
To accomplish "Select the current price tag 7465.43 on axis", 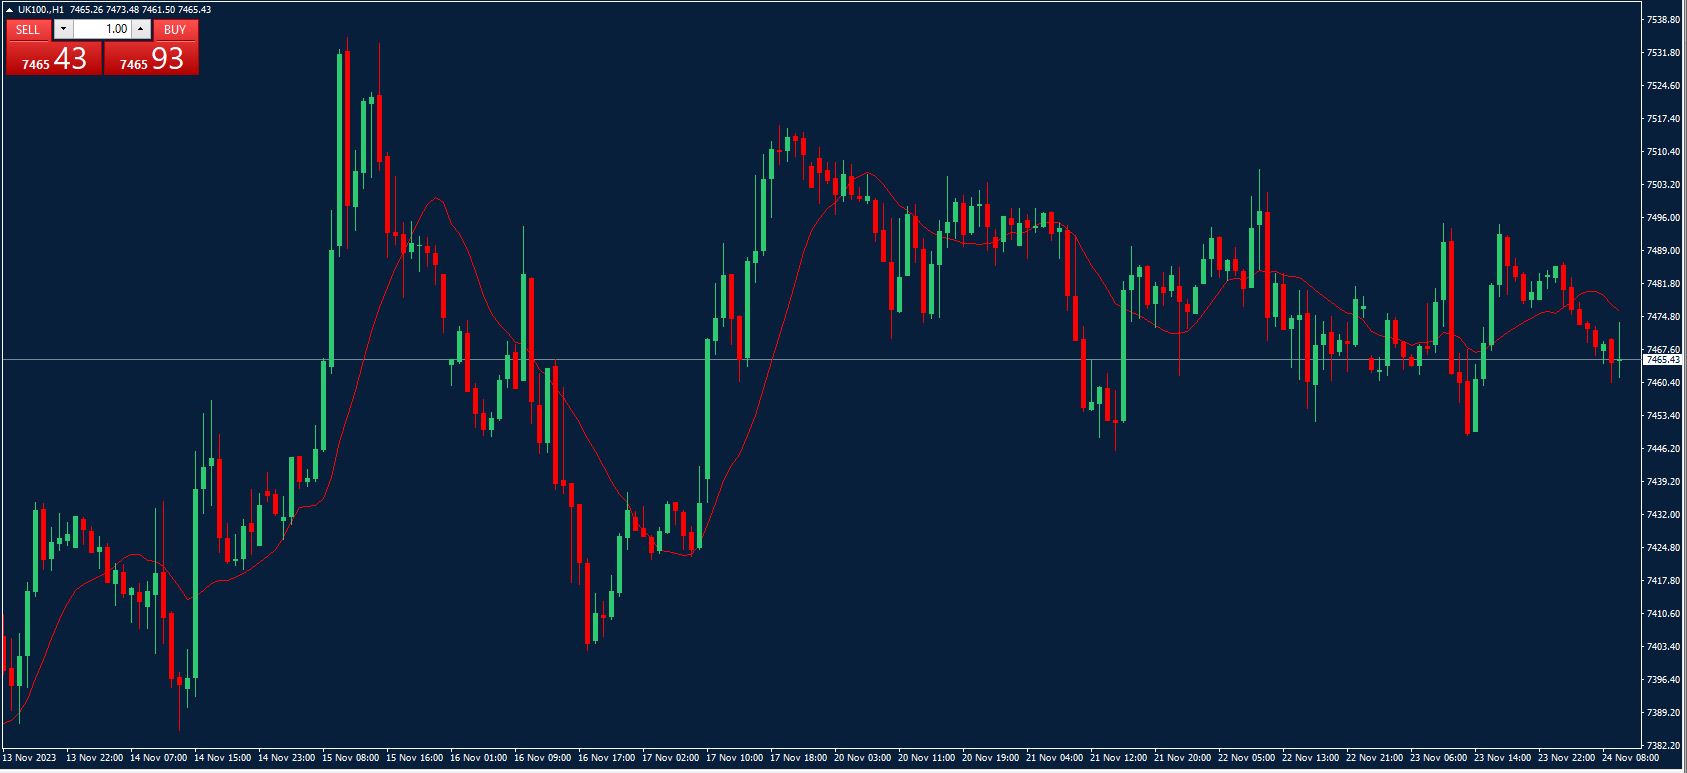I will point(1662,359).
